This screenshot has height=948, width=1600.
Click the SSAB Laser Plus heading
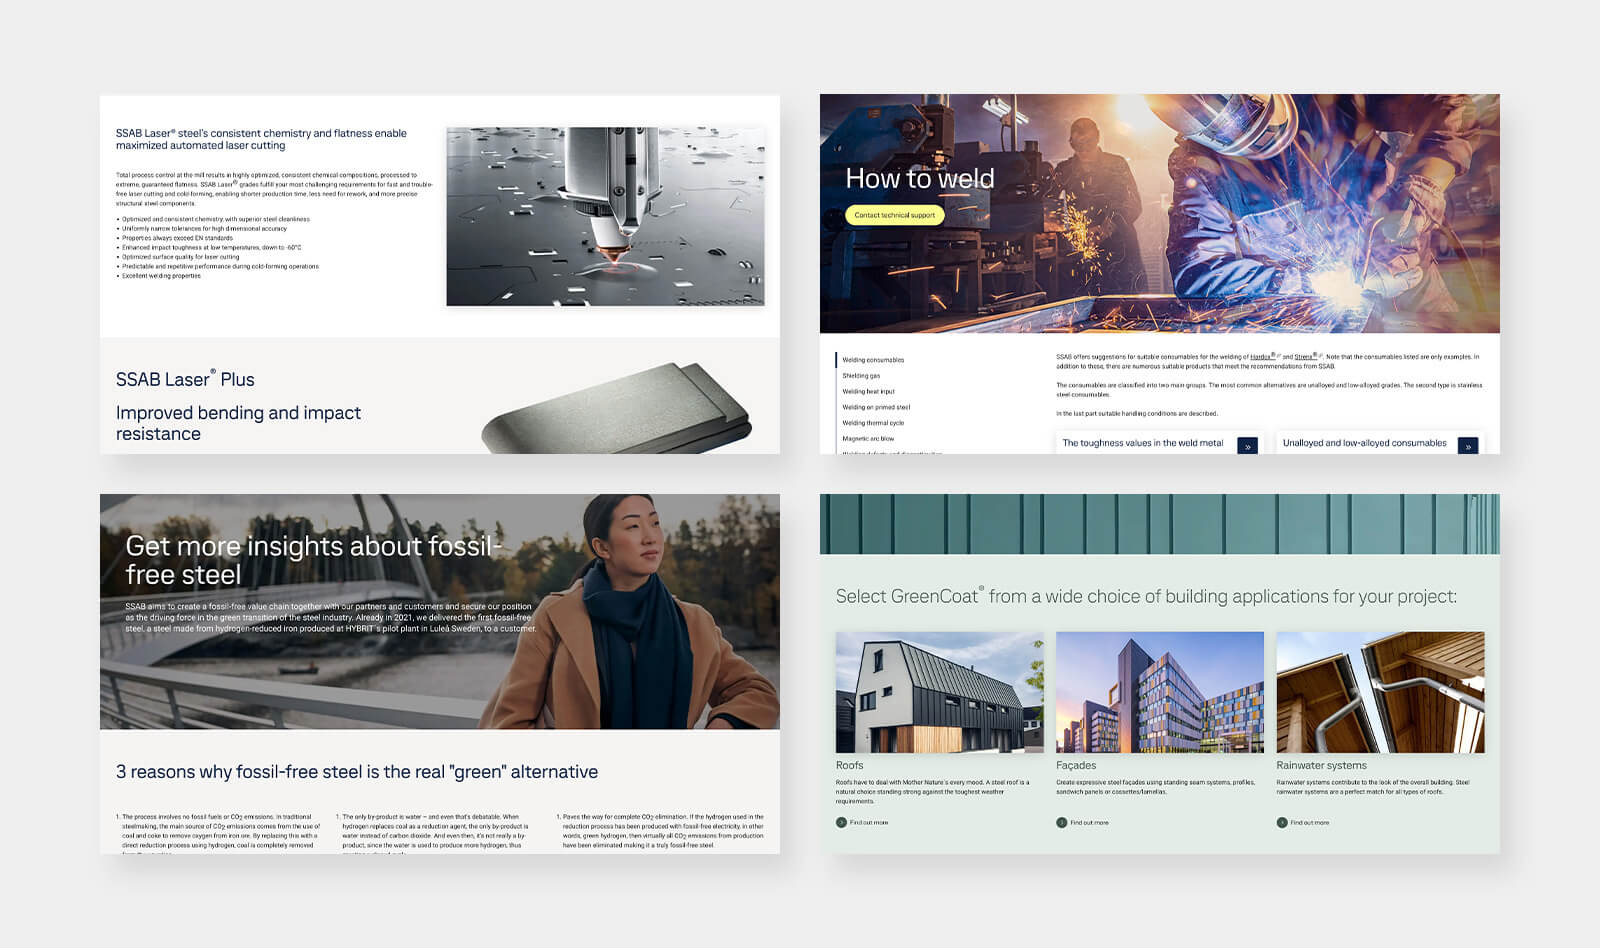185,380
